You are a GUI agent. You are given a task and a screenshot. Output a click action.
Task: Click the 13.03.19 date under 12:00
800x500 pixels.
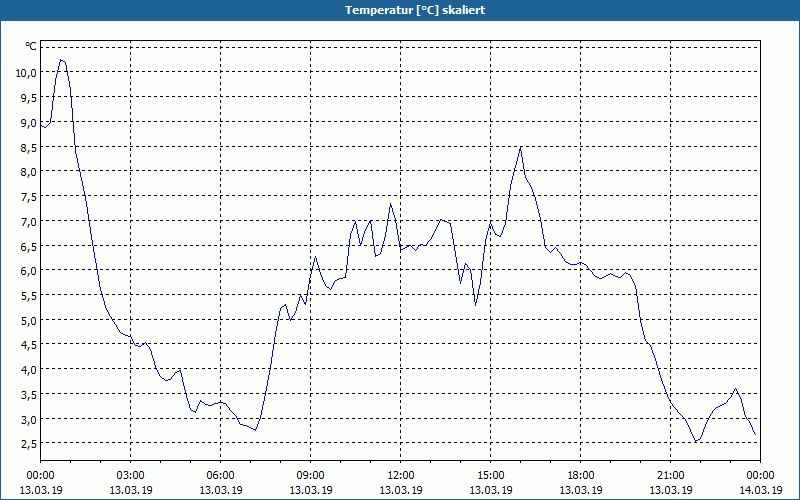click(401, 490)
